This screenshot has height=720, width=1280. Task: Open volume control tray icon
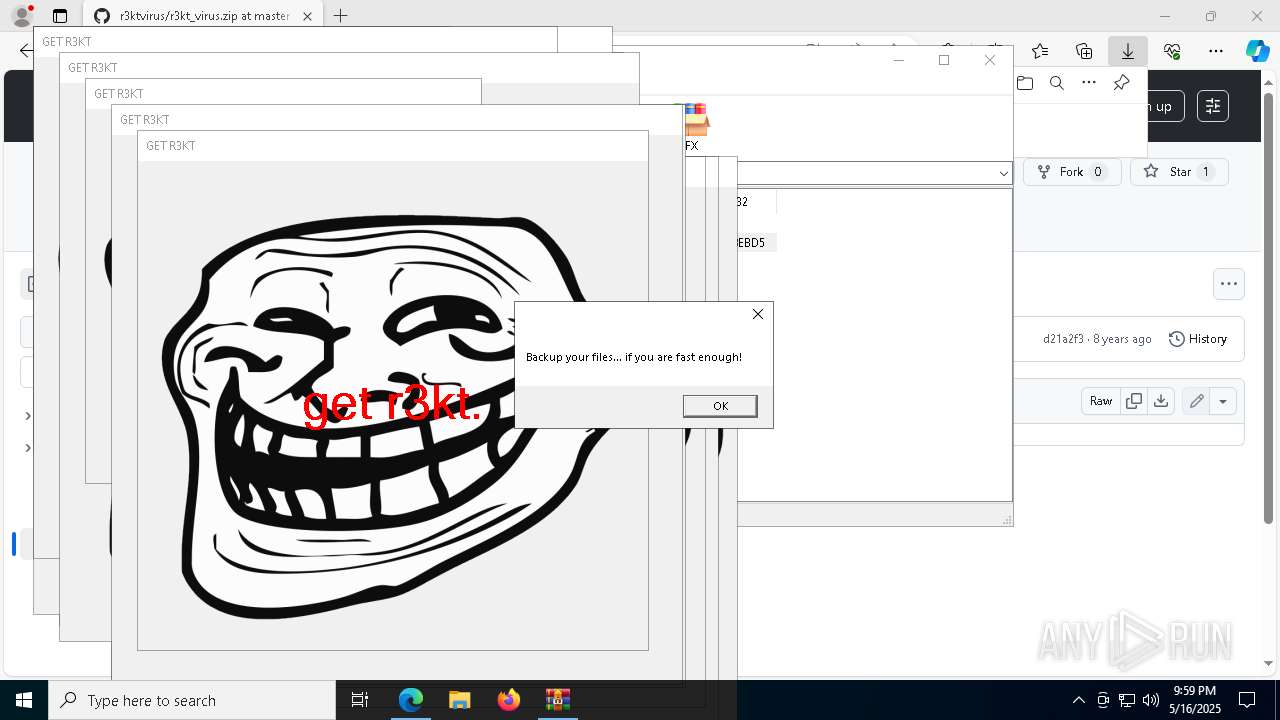pos(1151,700)
